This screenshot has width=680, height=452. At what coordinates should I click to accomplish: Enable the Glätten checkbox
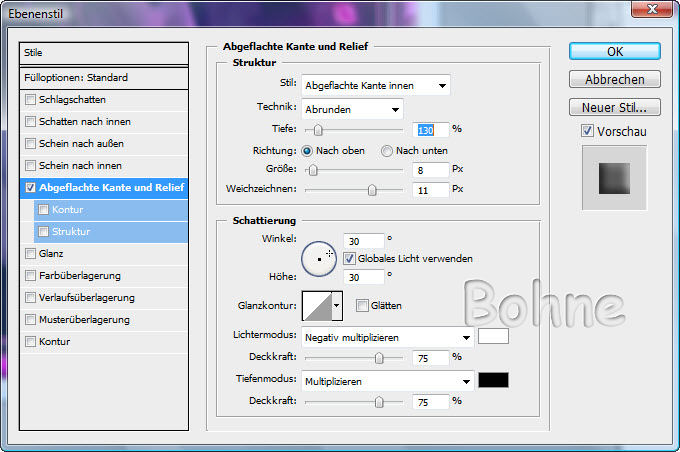[362, 305]
